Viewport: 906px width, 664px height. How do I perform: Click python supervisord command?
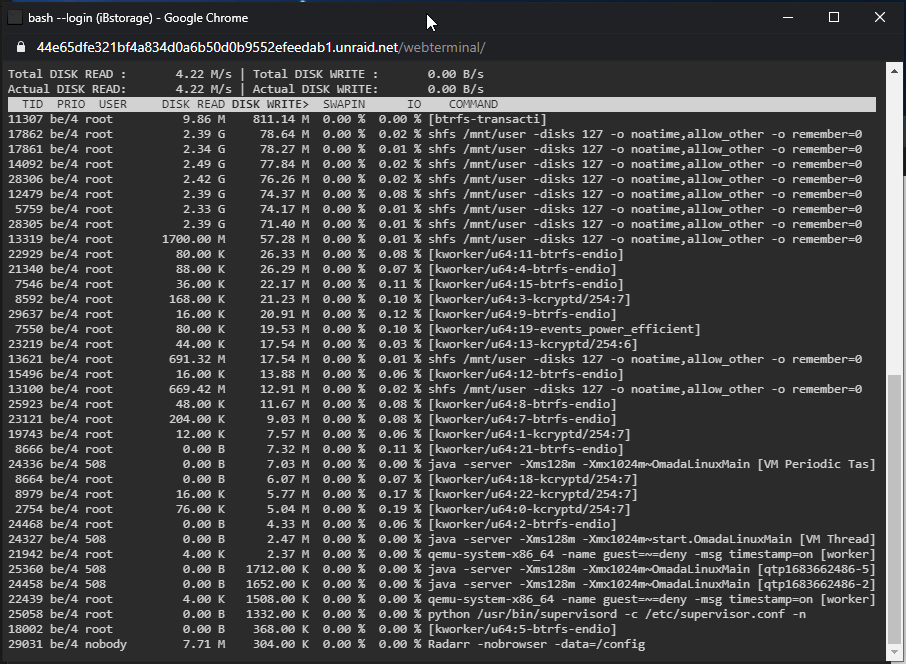click(617, 615)
